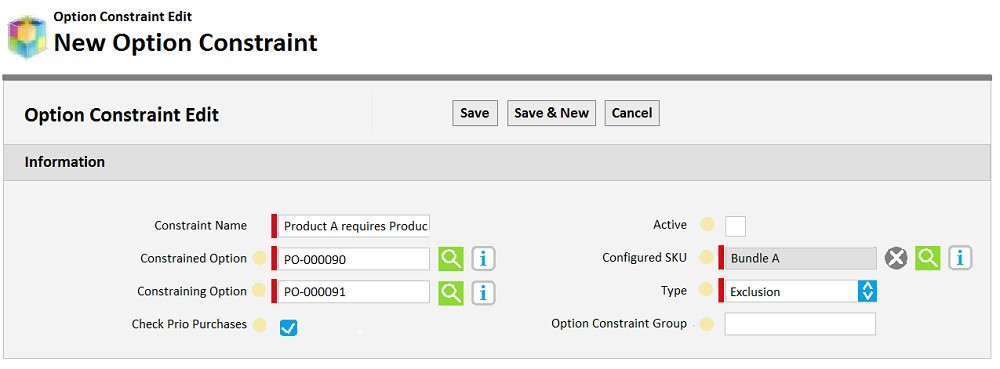Click the Option Constraint Group label

pos(619,323)
